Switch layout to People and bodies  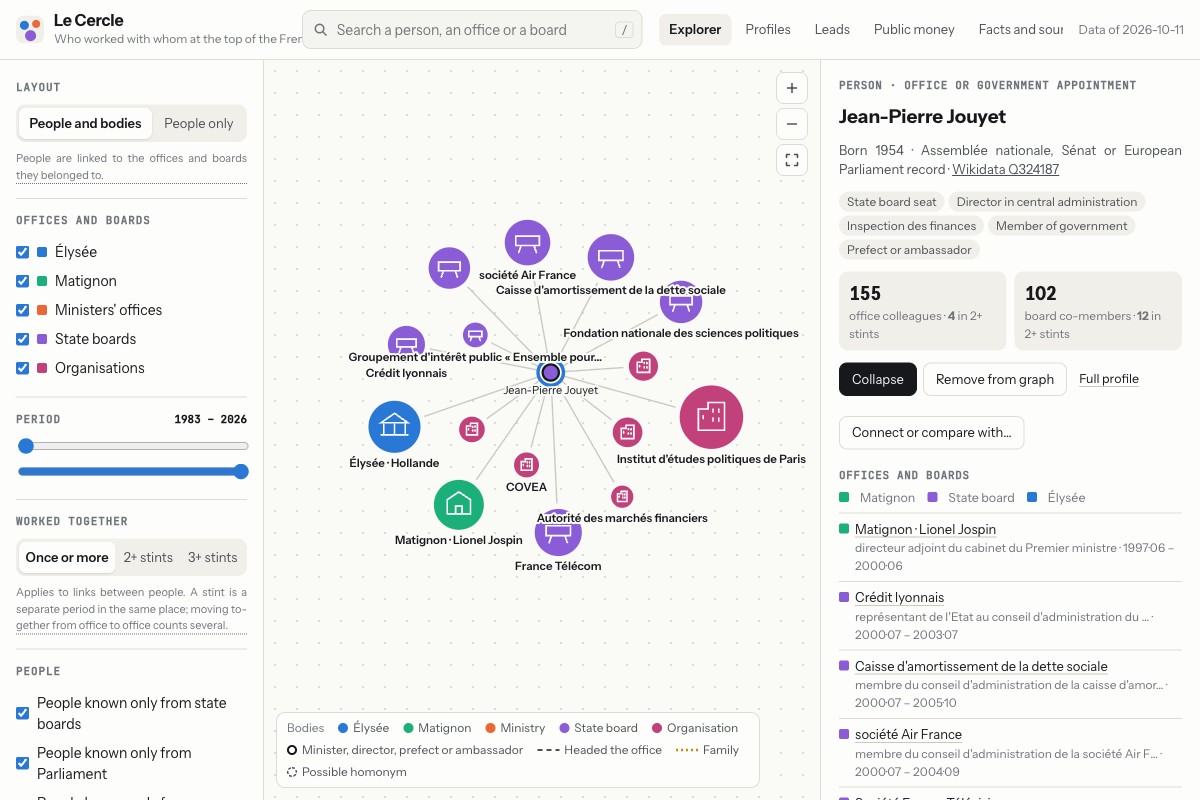85,123
